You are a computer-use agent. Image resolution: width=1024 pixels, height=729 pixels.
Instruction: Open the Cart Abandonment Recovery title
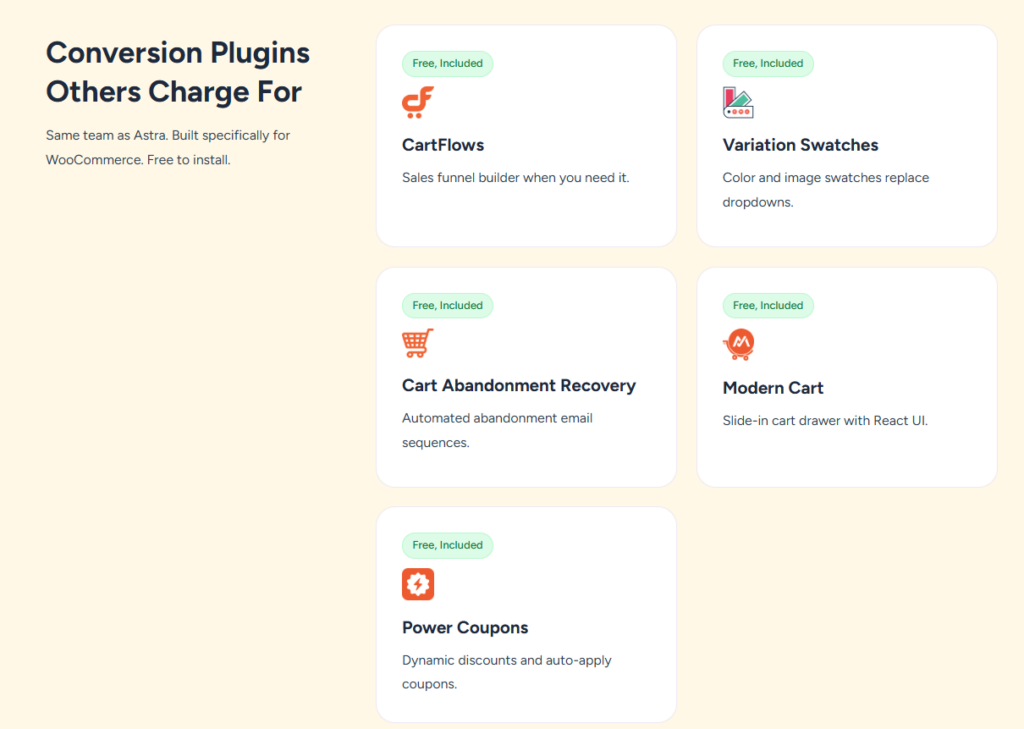tap(519, 386)
